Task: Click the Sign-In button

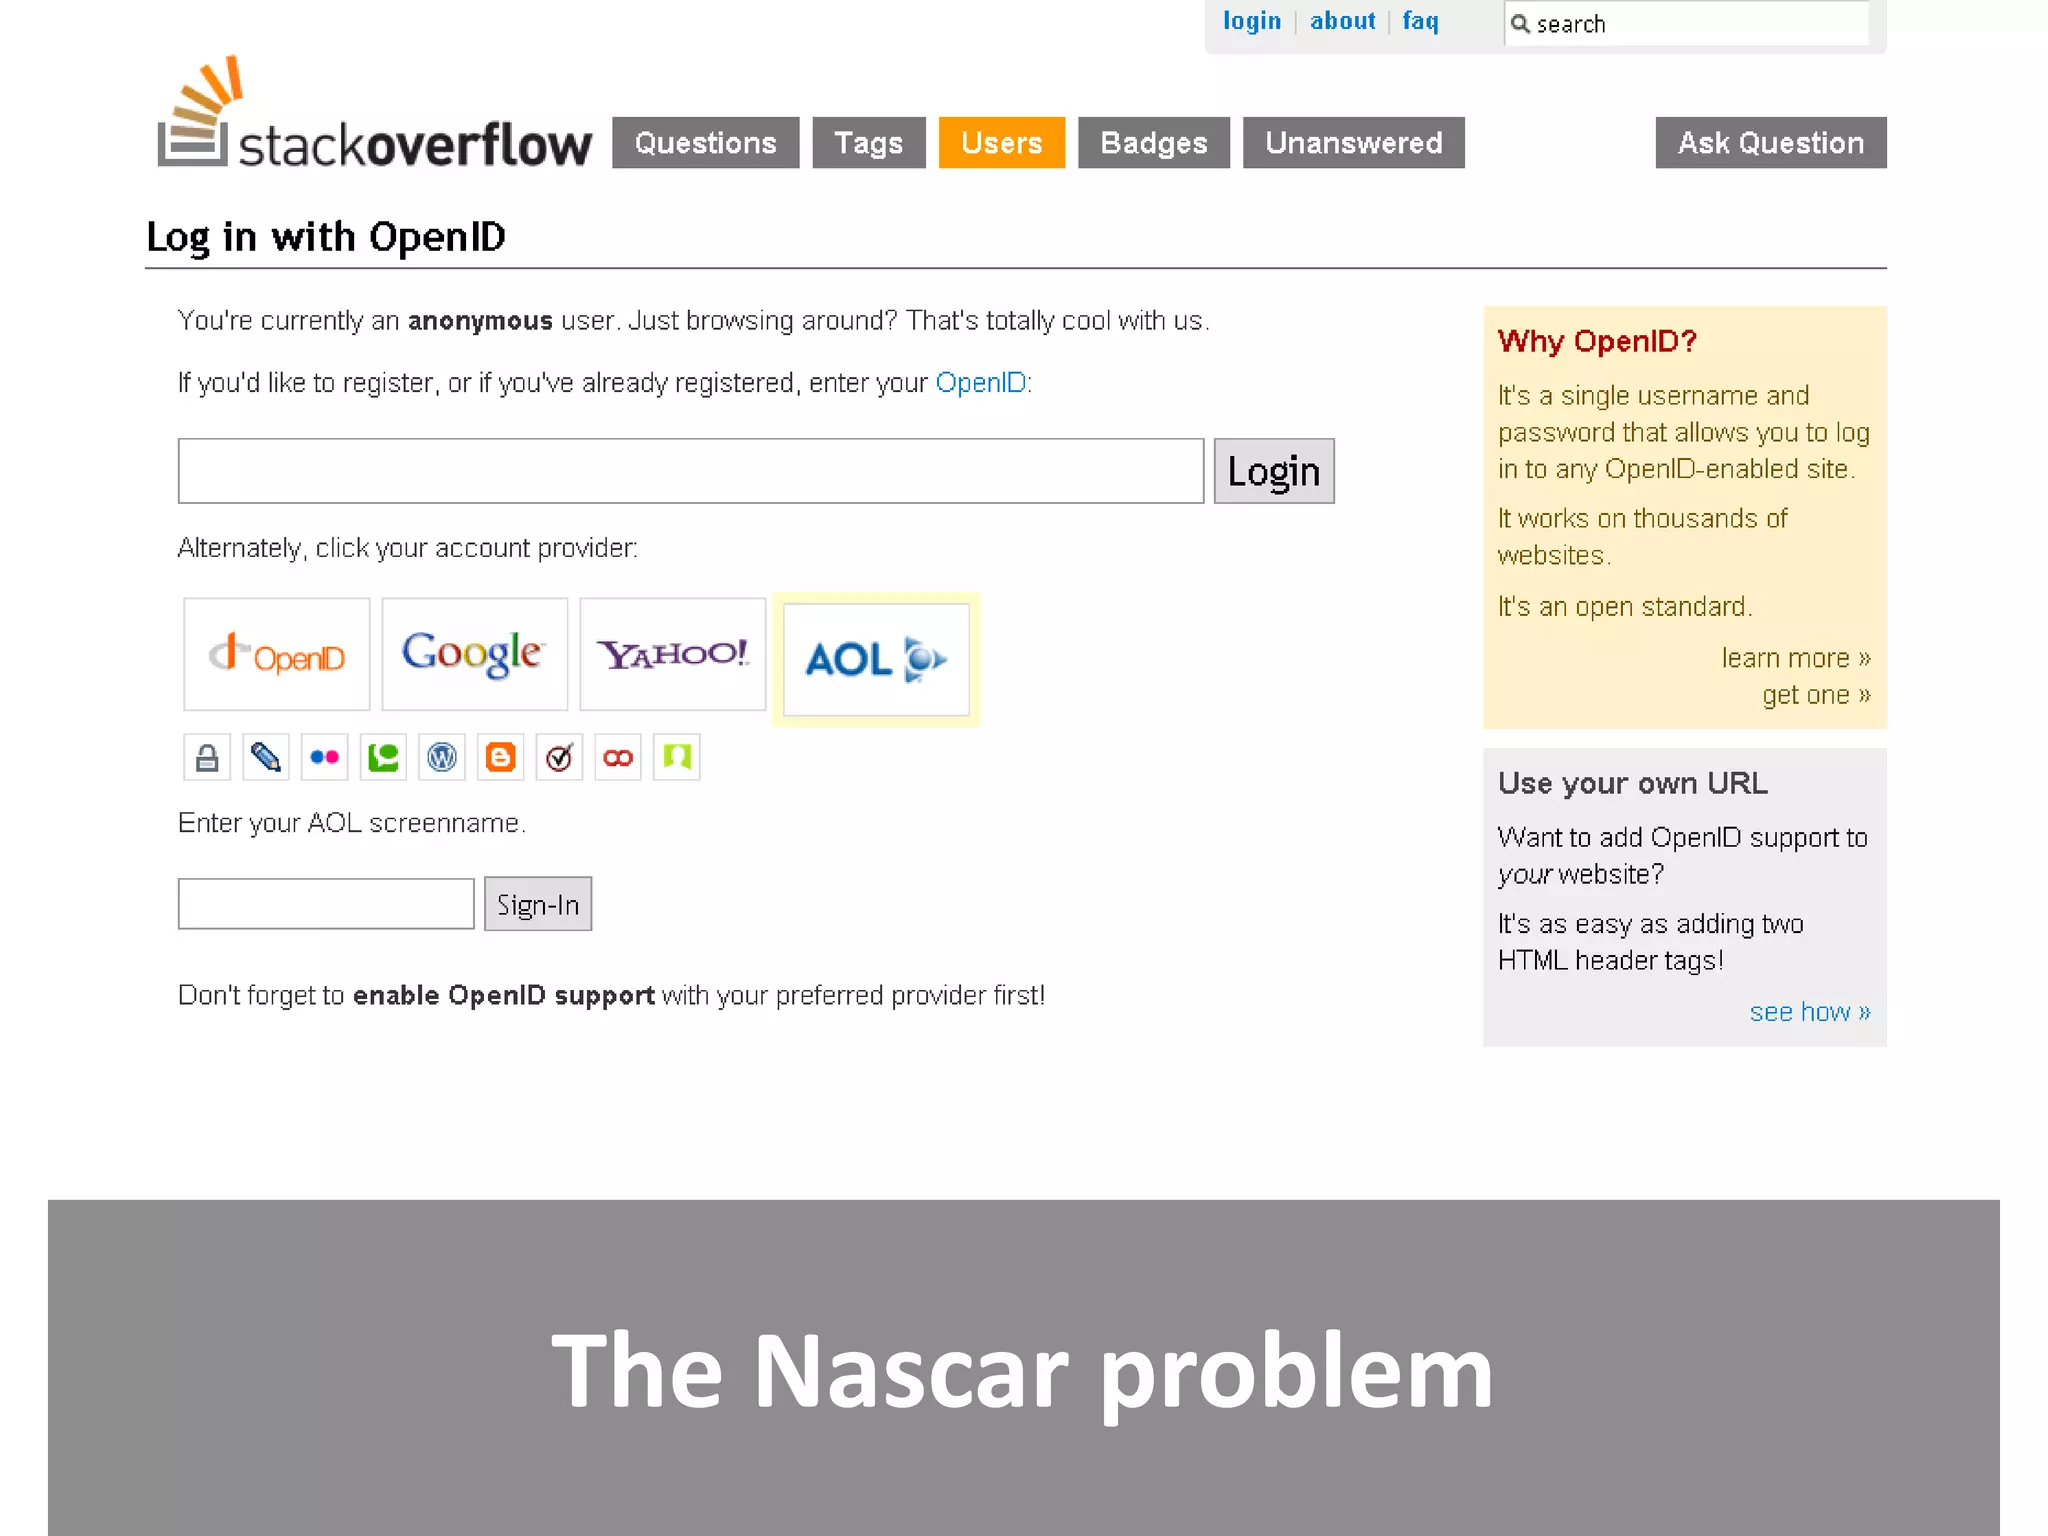Action: click(x=538, y=904)
